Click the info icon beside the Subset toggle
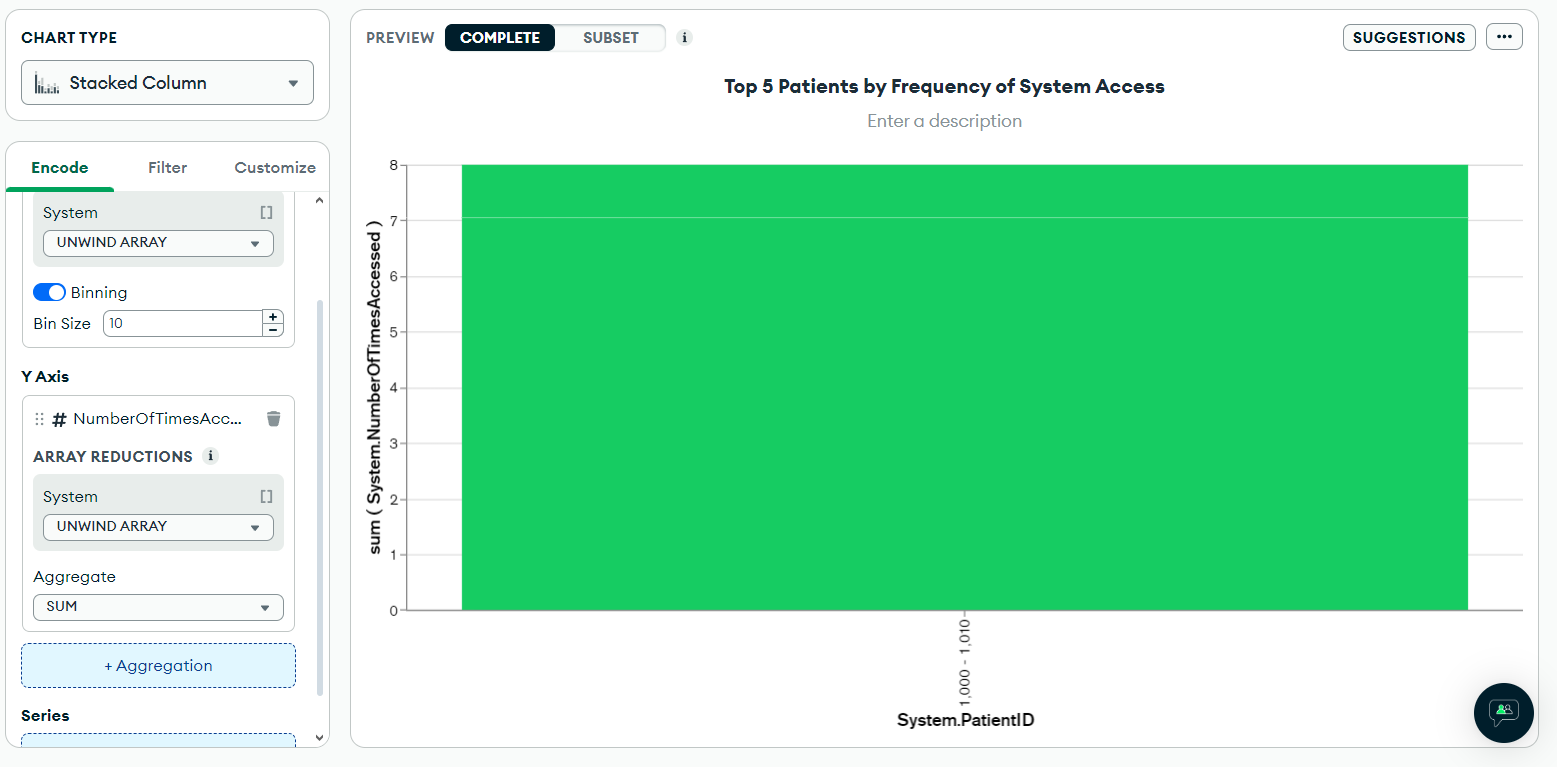The image size is (1557, 767). [x=684, y=37]
